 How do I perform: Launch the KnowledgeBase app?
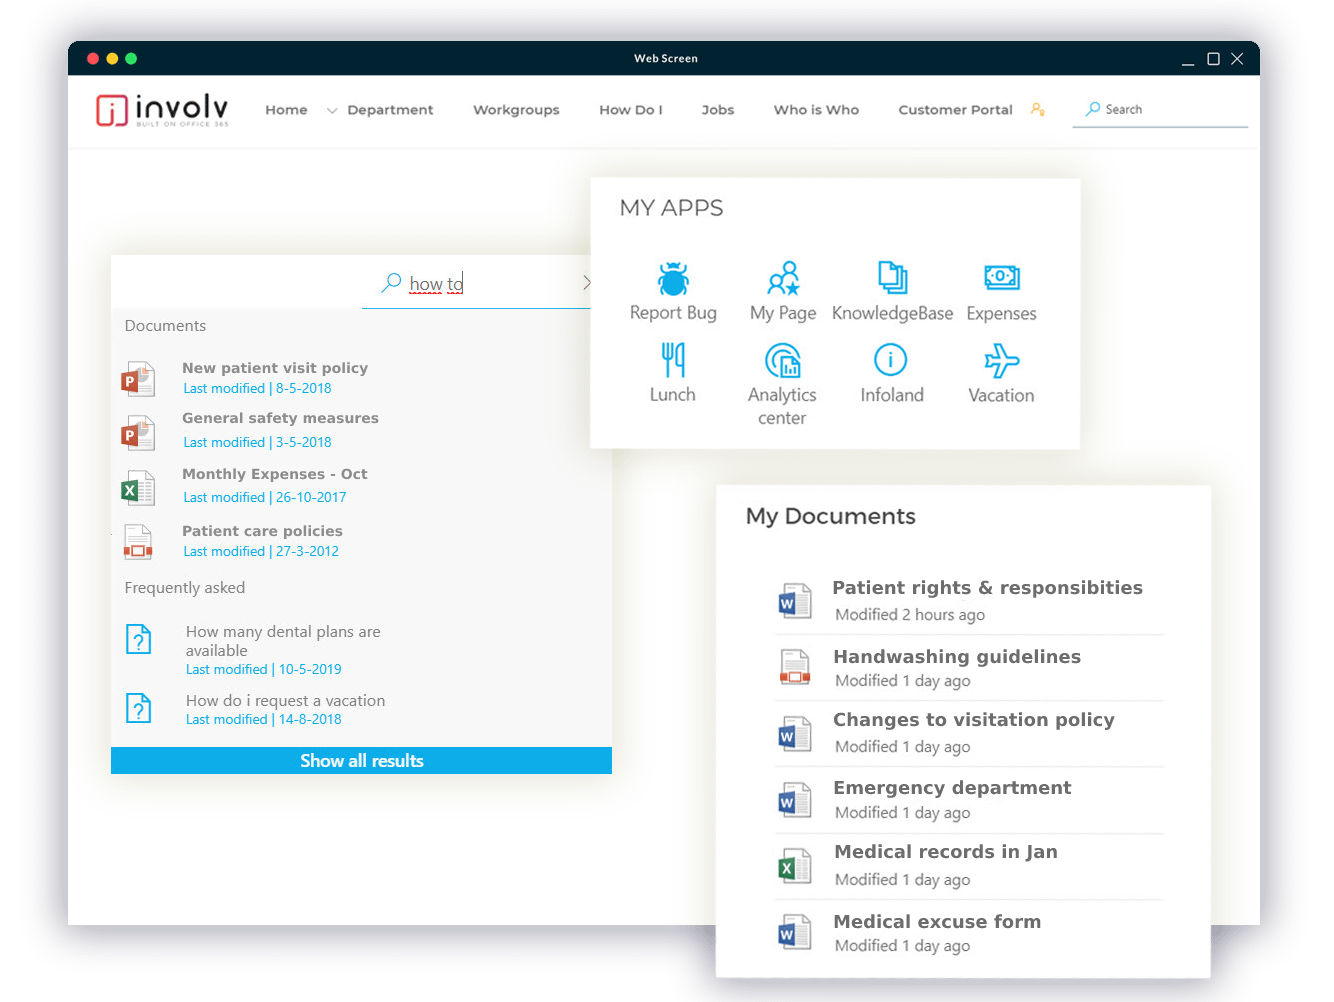[892, 290]
